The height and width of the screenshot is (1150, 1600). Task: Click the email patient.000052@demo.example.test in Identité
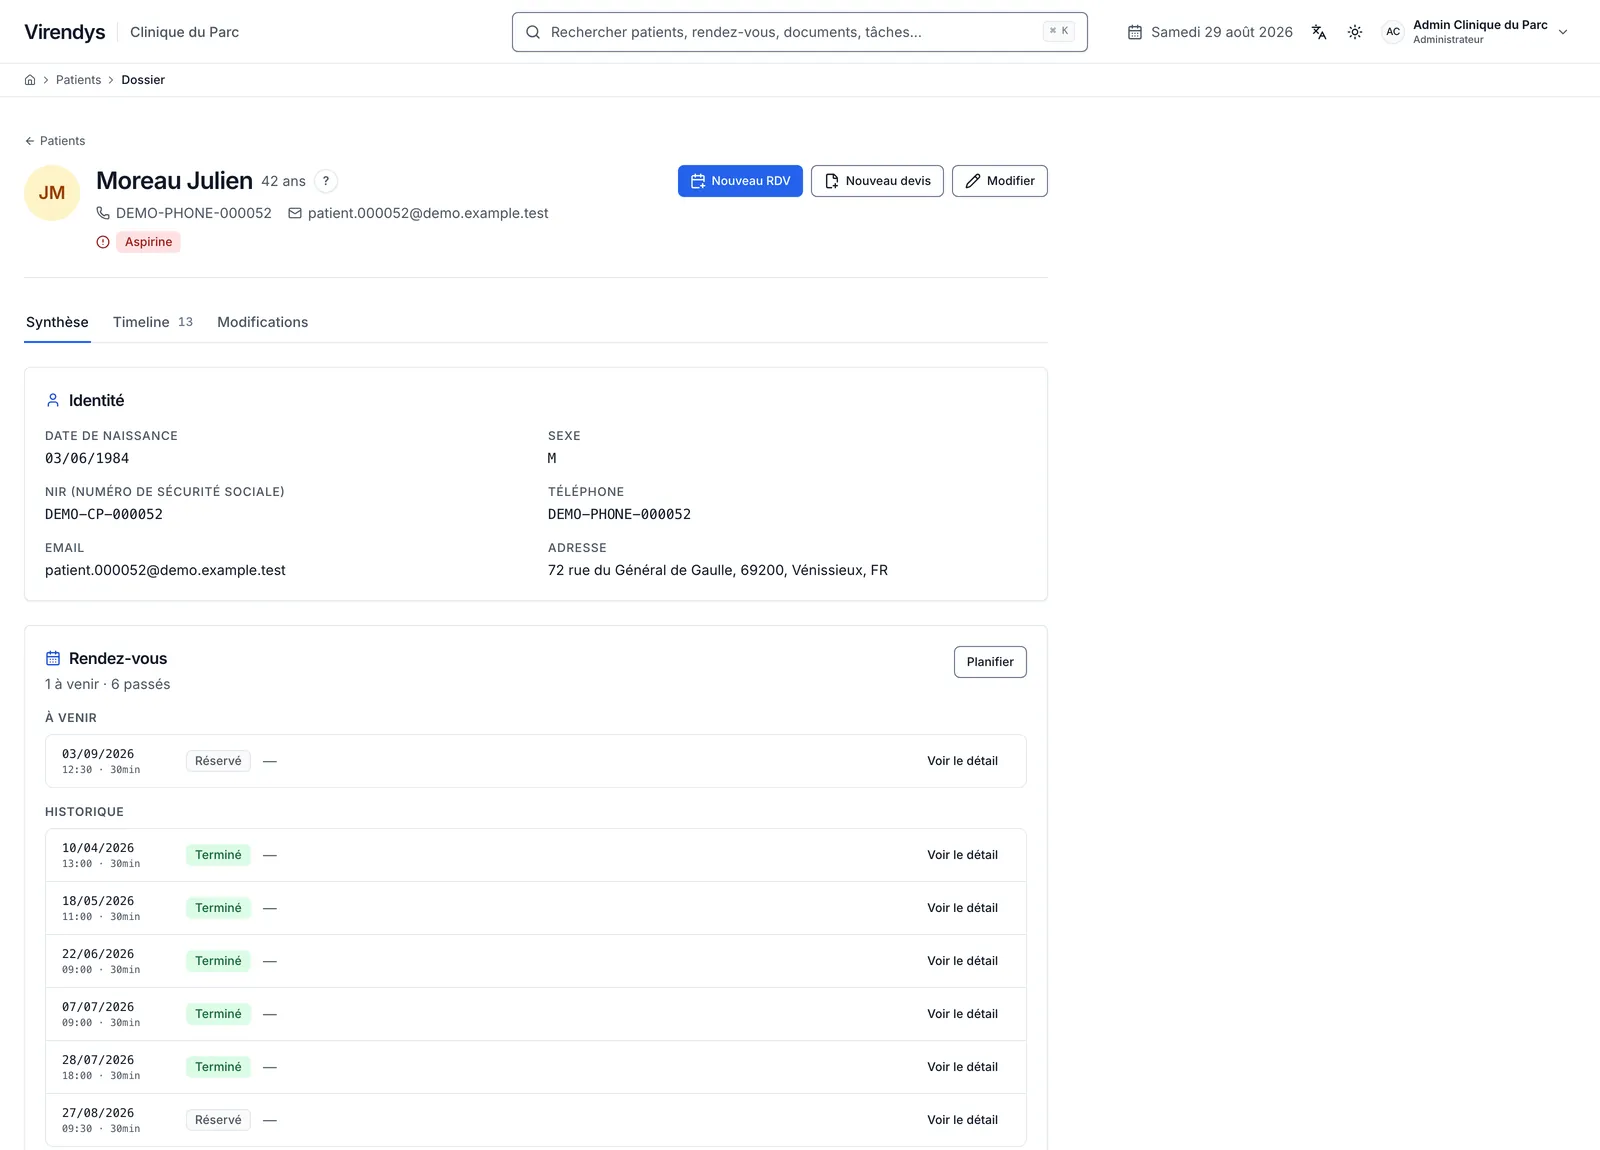(165, 570)
